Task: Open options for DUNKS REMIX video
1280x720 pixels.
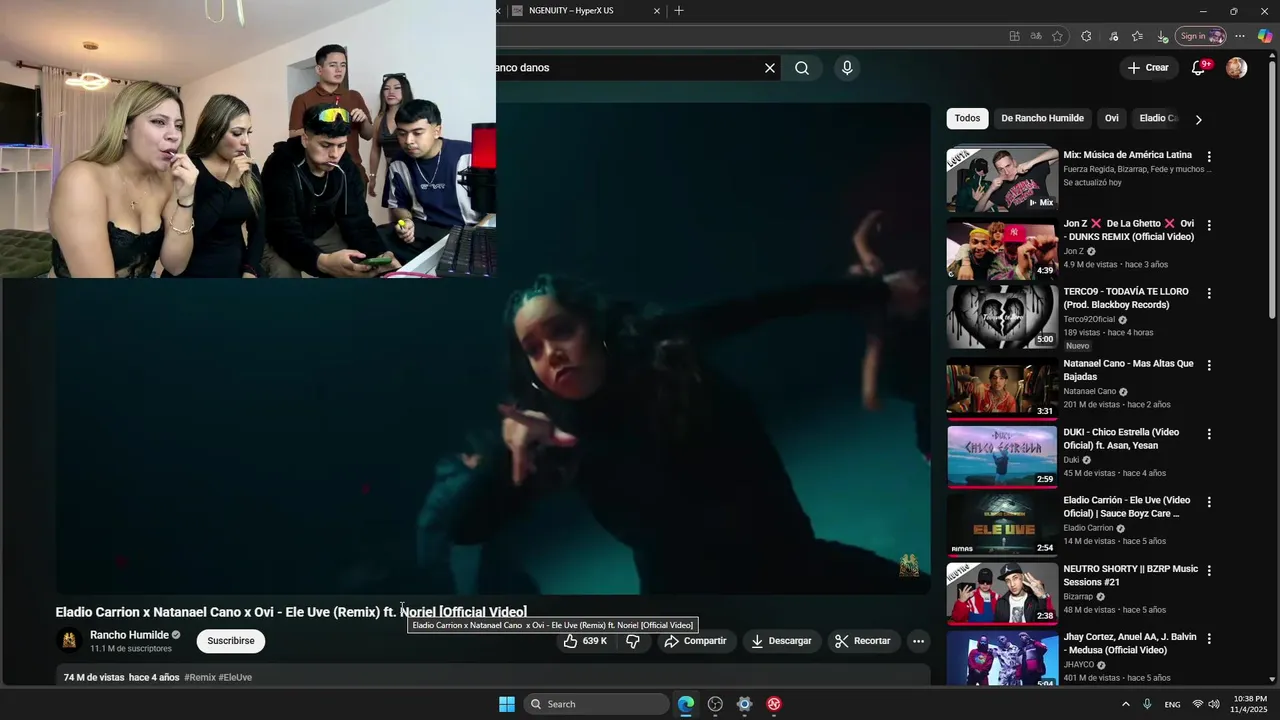Action: point(1209,225)
